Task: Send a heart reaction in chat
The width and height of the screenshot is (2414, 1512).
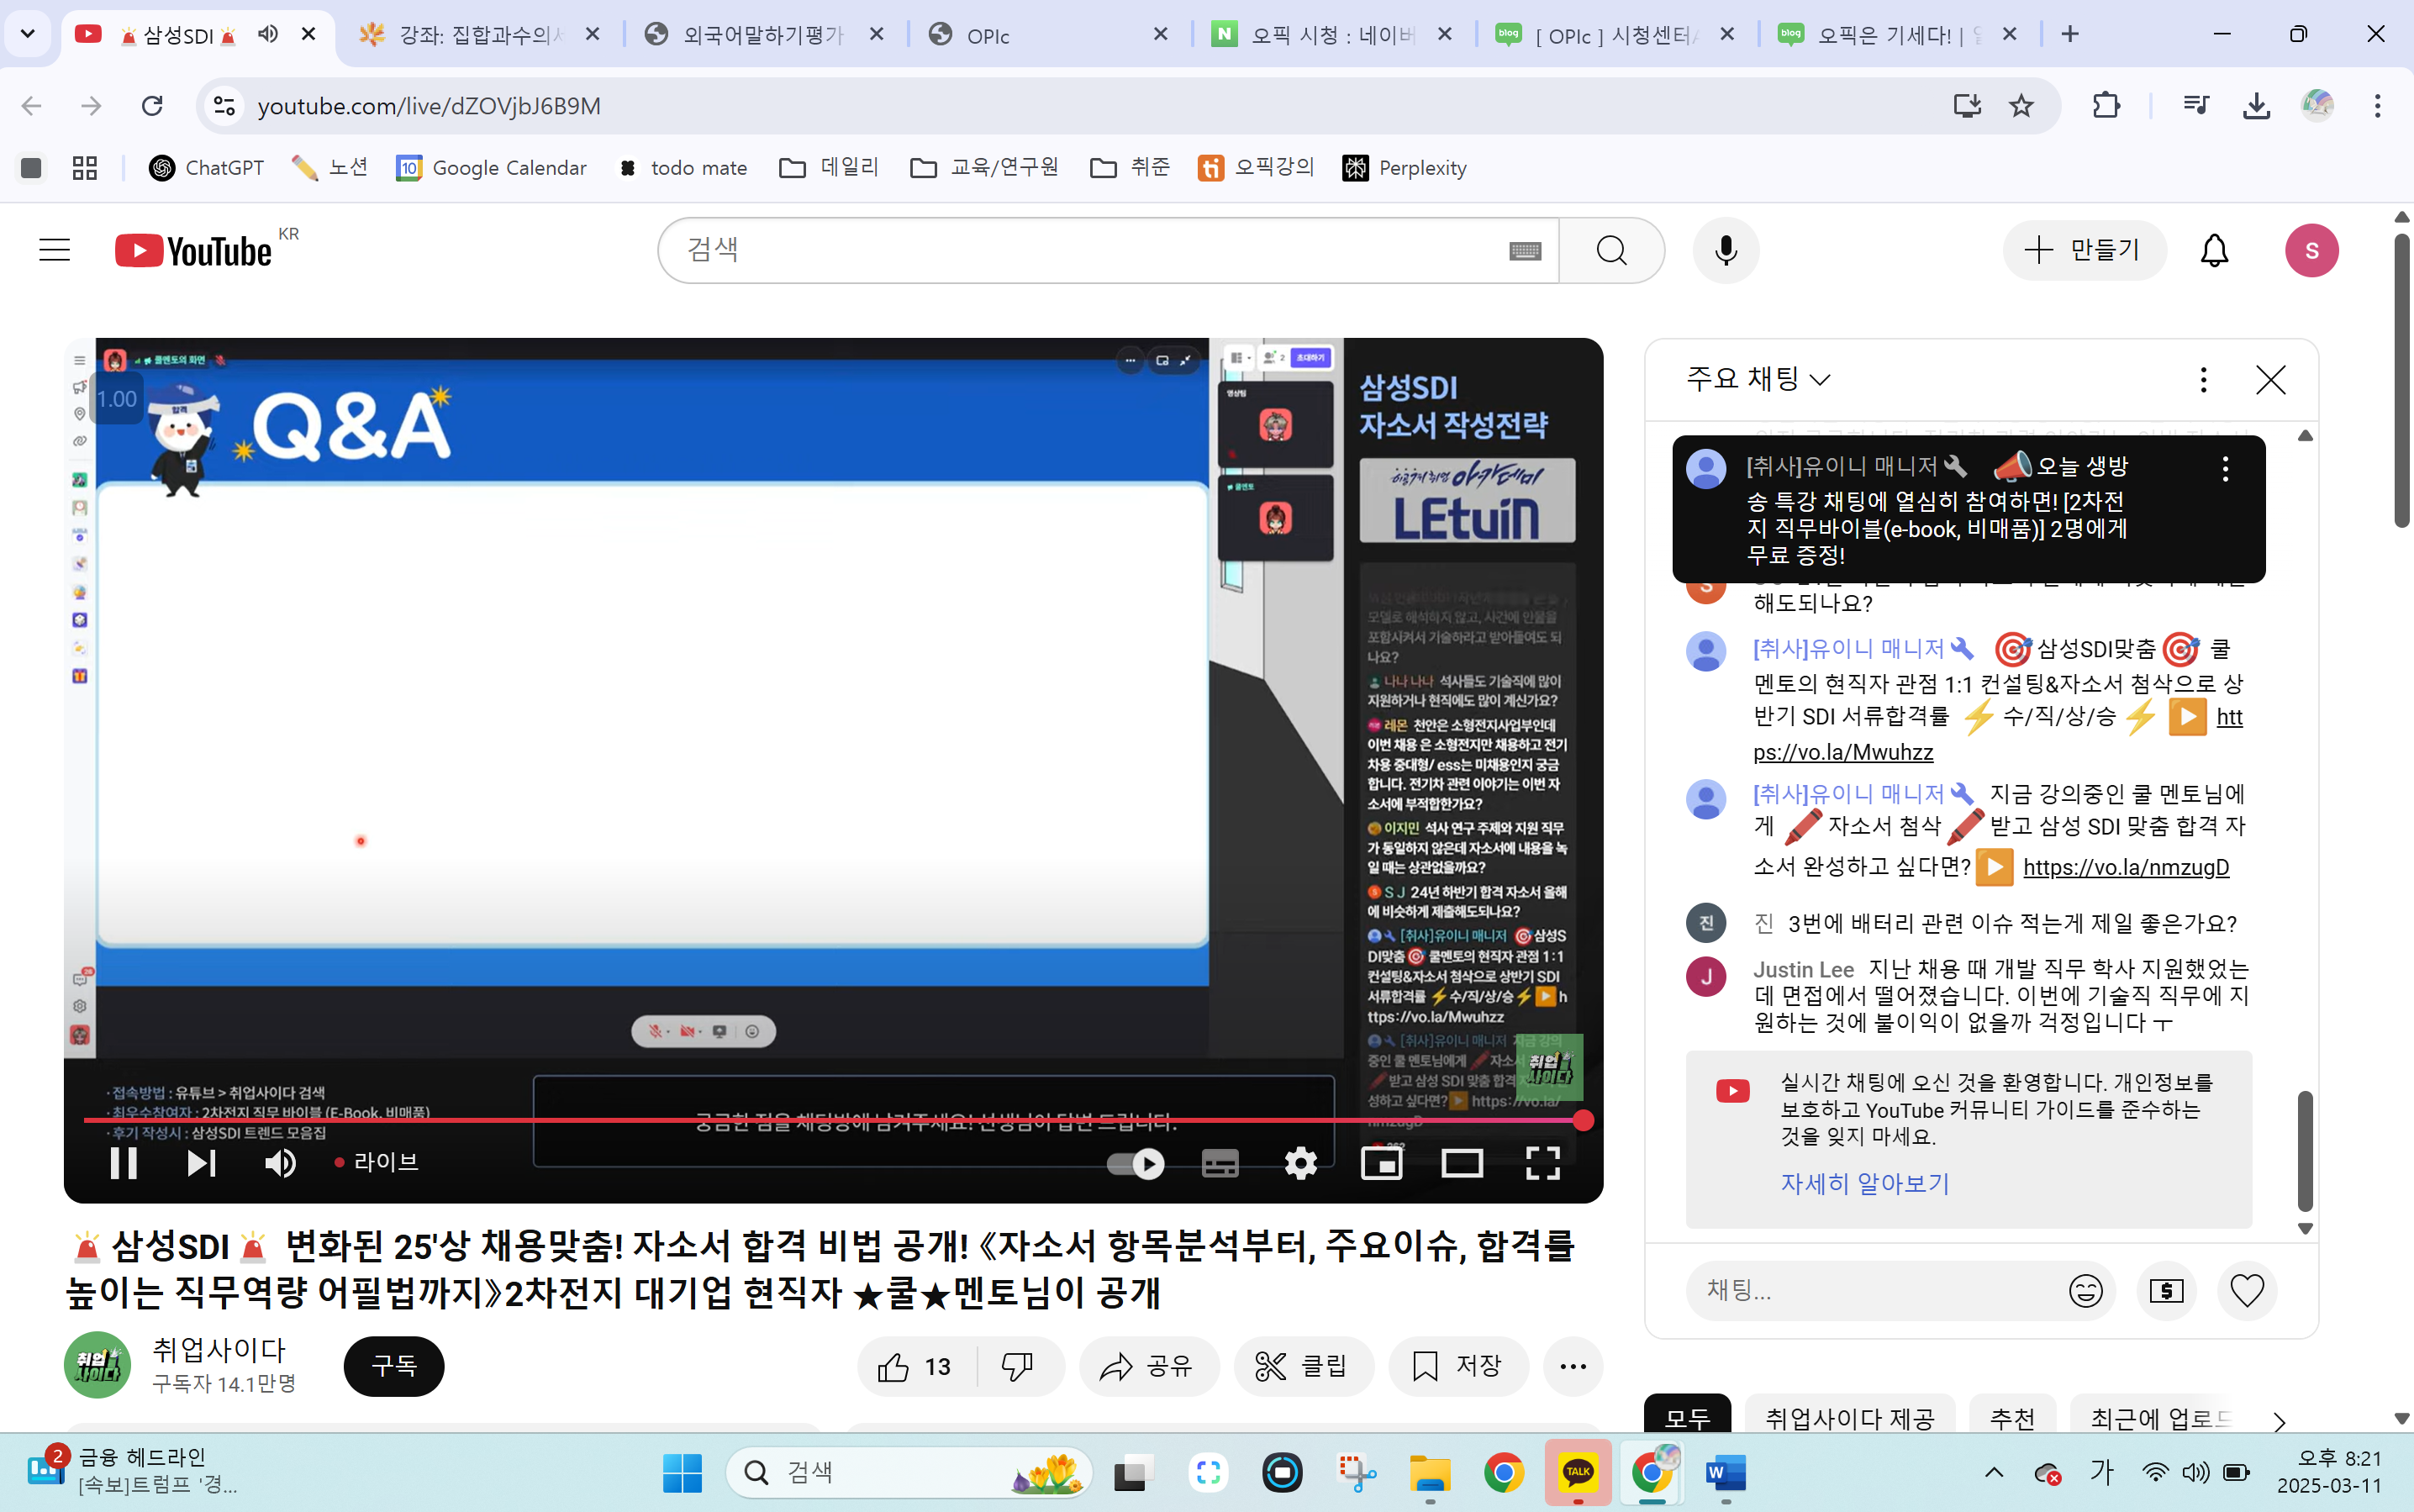Action: click(x=2247, y=1291)
